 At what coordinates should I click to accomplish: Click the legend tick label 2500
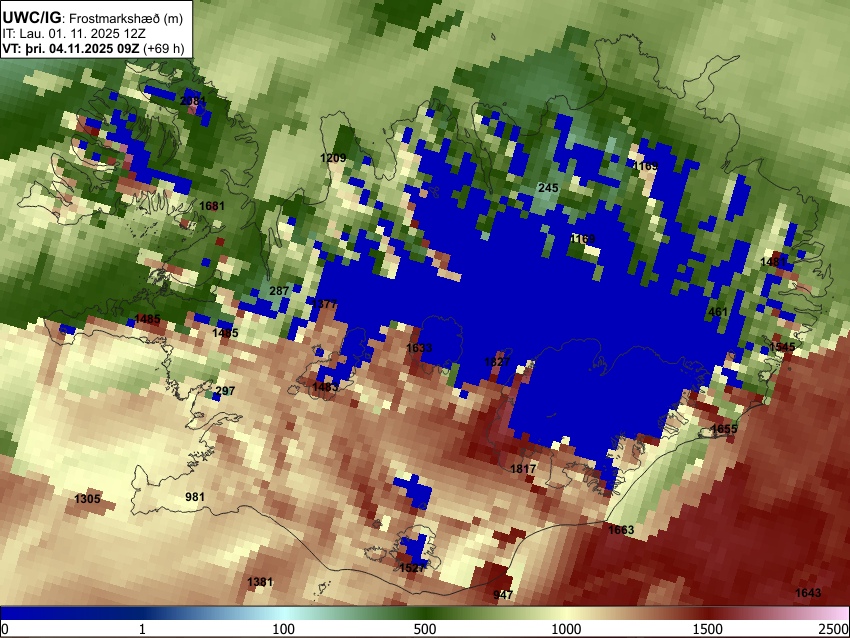834,629
